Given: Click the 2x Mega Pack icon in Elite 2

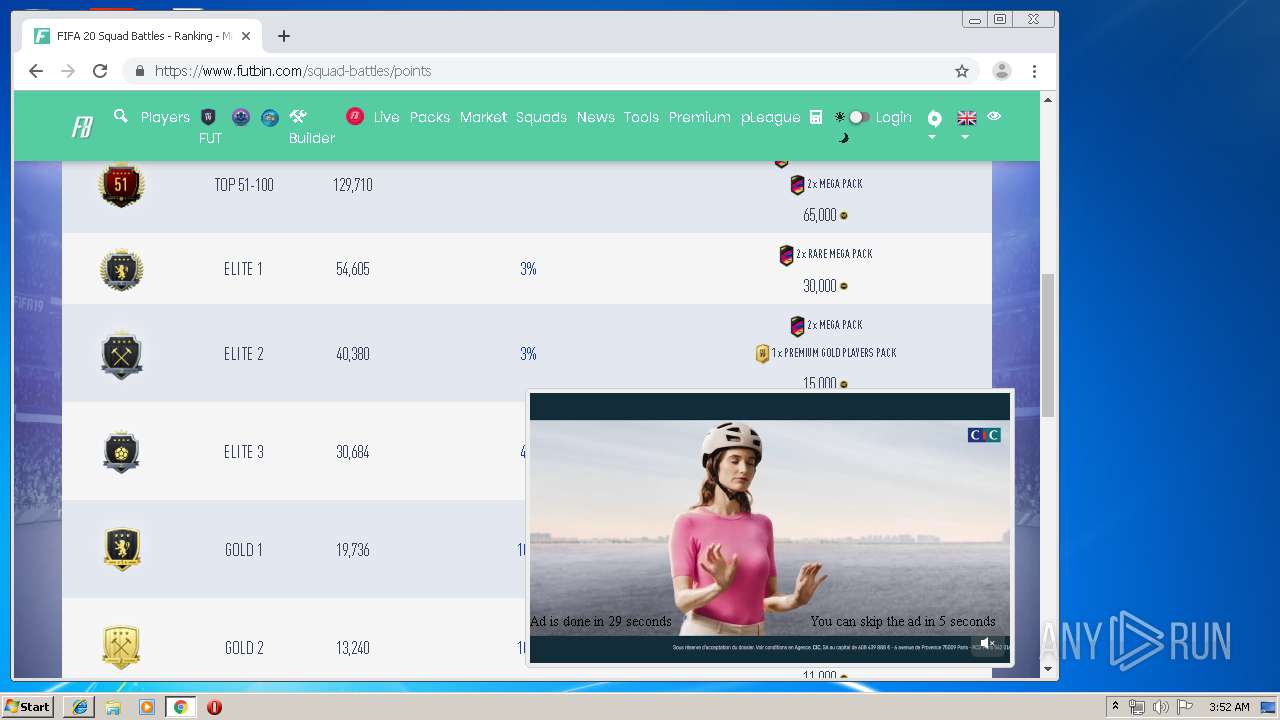Looking at the screenshot, I should (797, 326).
